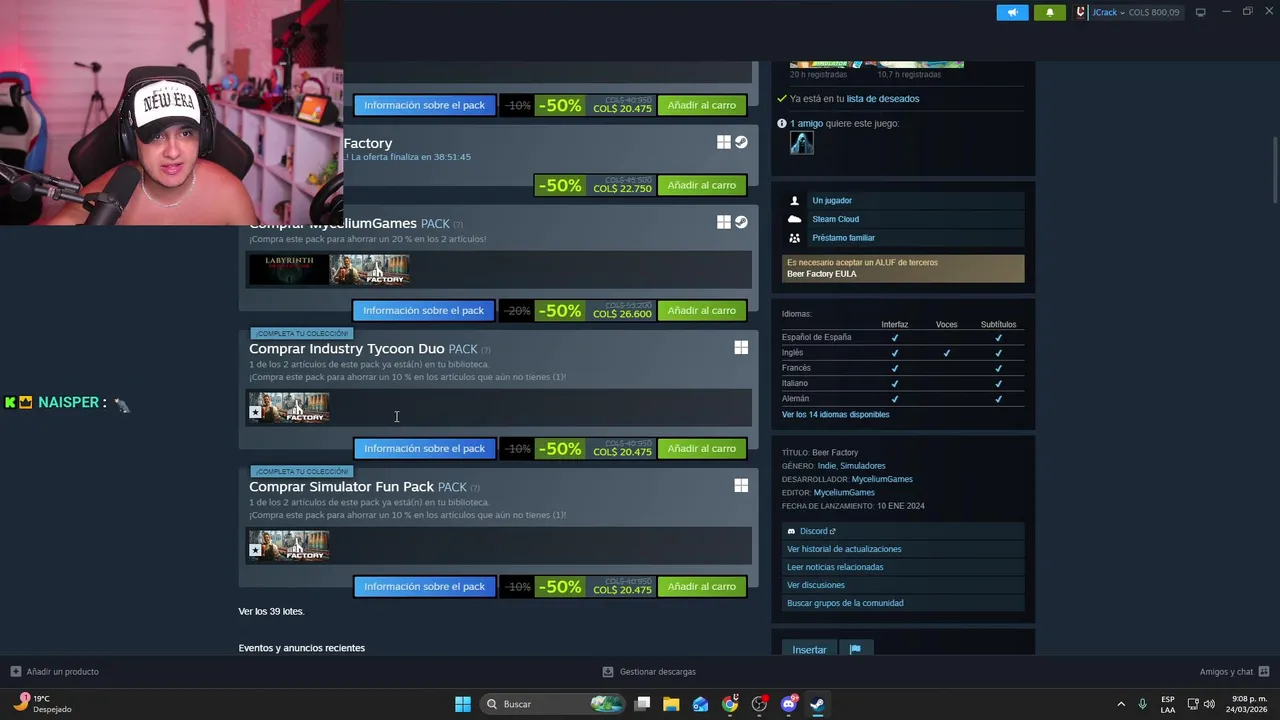Click the (?) help next to MyceliumGames PACK
Image resolution: width=1280 pixels, height=720 pixels.
coord(458,224)
